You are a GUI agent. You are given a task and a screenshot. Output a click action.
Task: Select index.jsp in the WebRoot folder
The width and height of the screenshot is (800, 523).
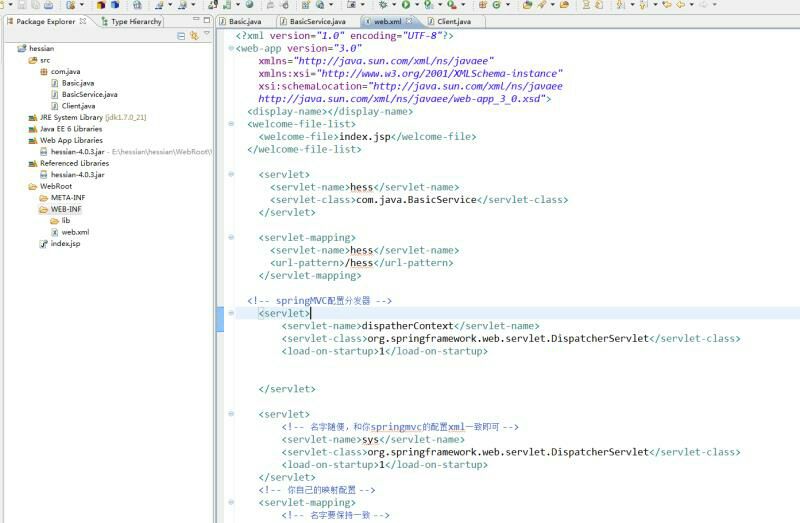[x=65, y=244]
